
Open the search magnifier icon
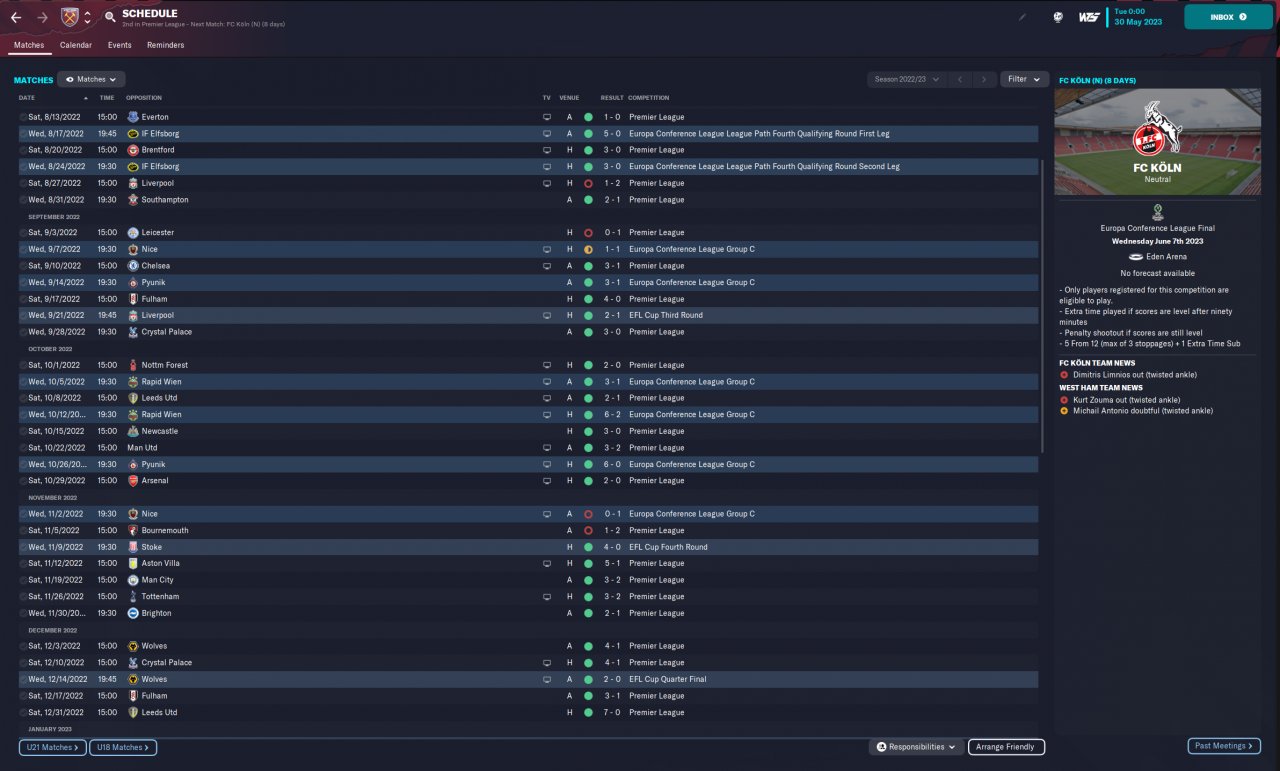tap(110, 17)
